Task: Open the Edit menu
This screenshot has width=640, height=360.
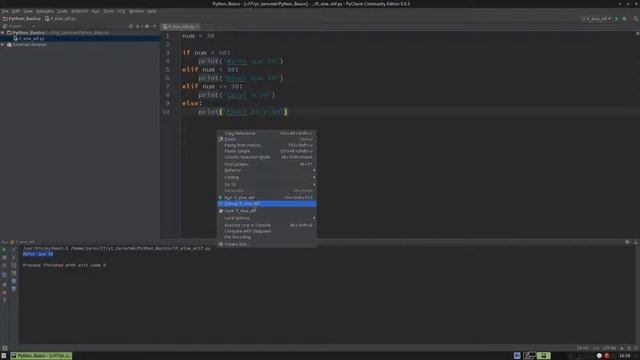Action: (16, 11)
